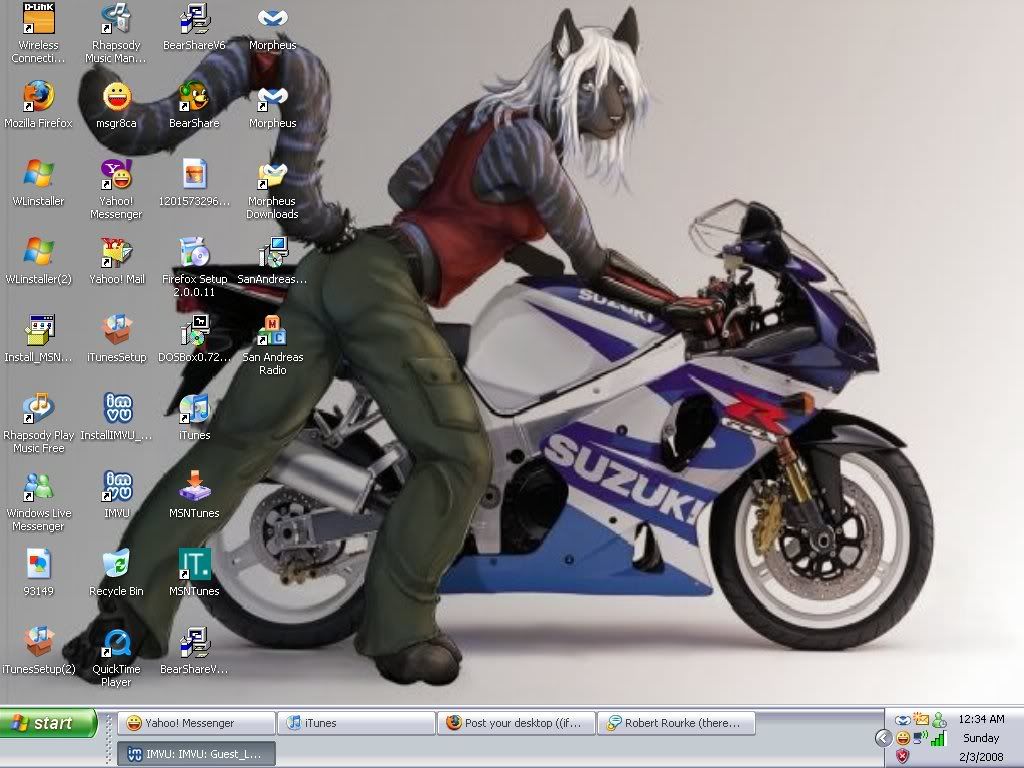This screenshot has height=768, width=1024.
Task: Click the Yahoo smiley tray icon
Action: 903,738
